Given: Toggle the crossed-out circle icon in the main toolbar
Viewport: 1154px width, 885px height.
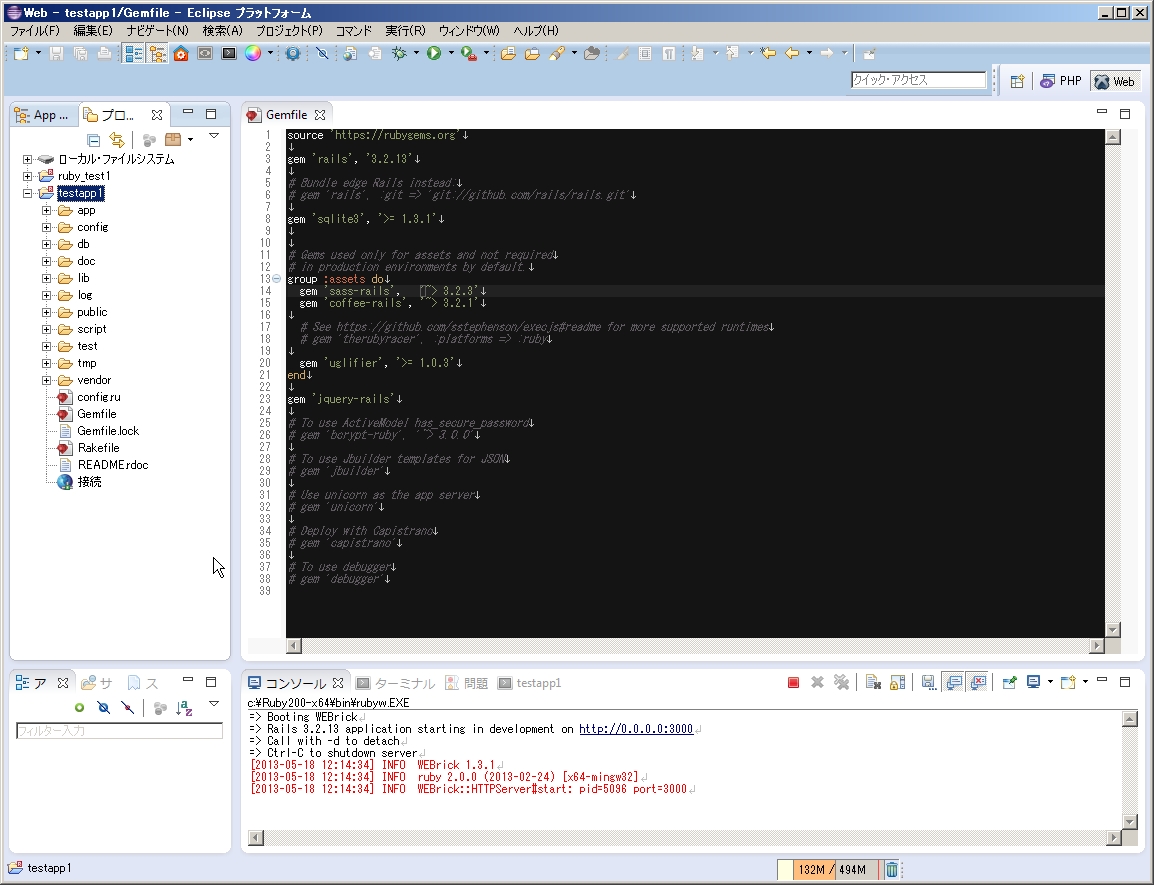Looking at the screenshot, I should [322, 53].
